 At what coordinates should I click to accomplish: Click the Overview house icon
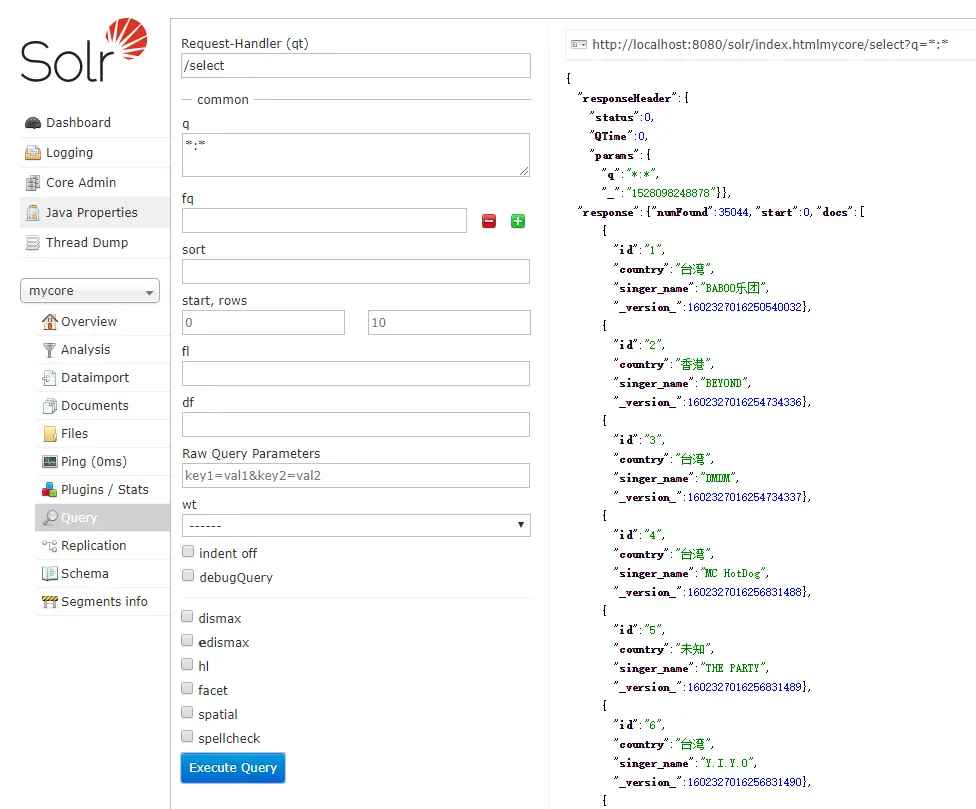click(49, 322)
